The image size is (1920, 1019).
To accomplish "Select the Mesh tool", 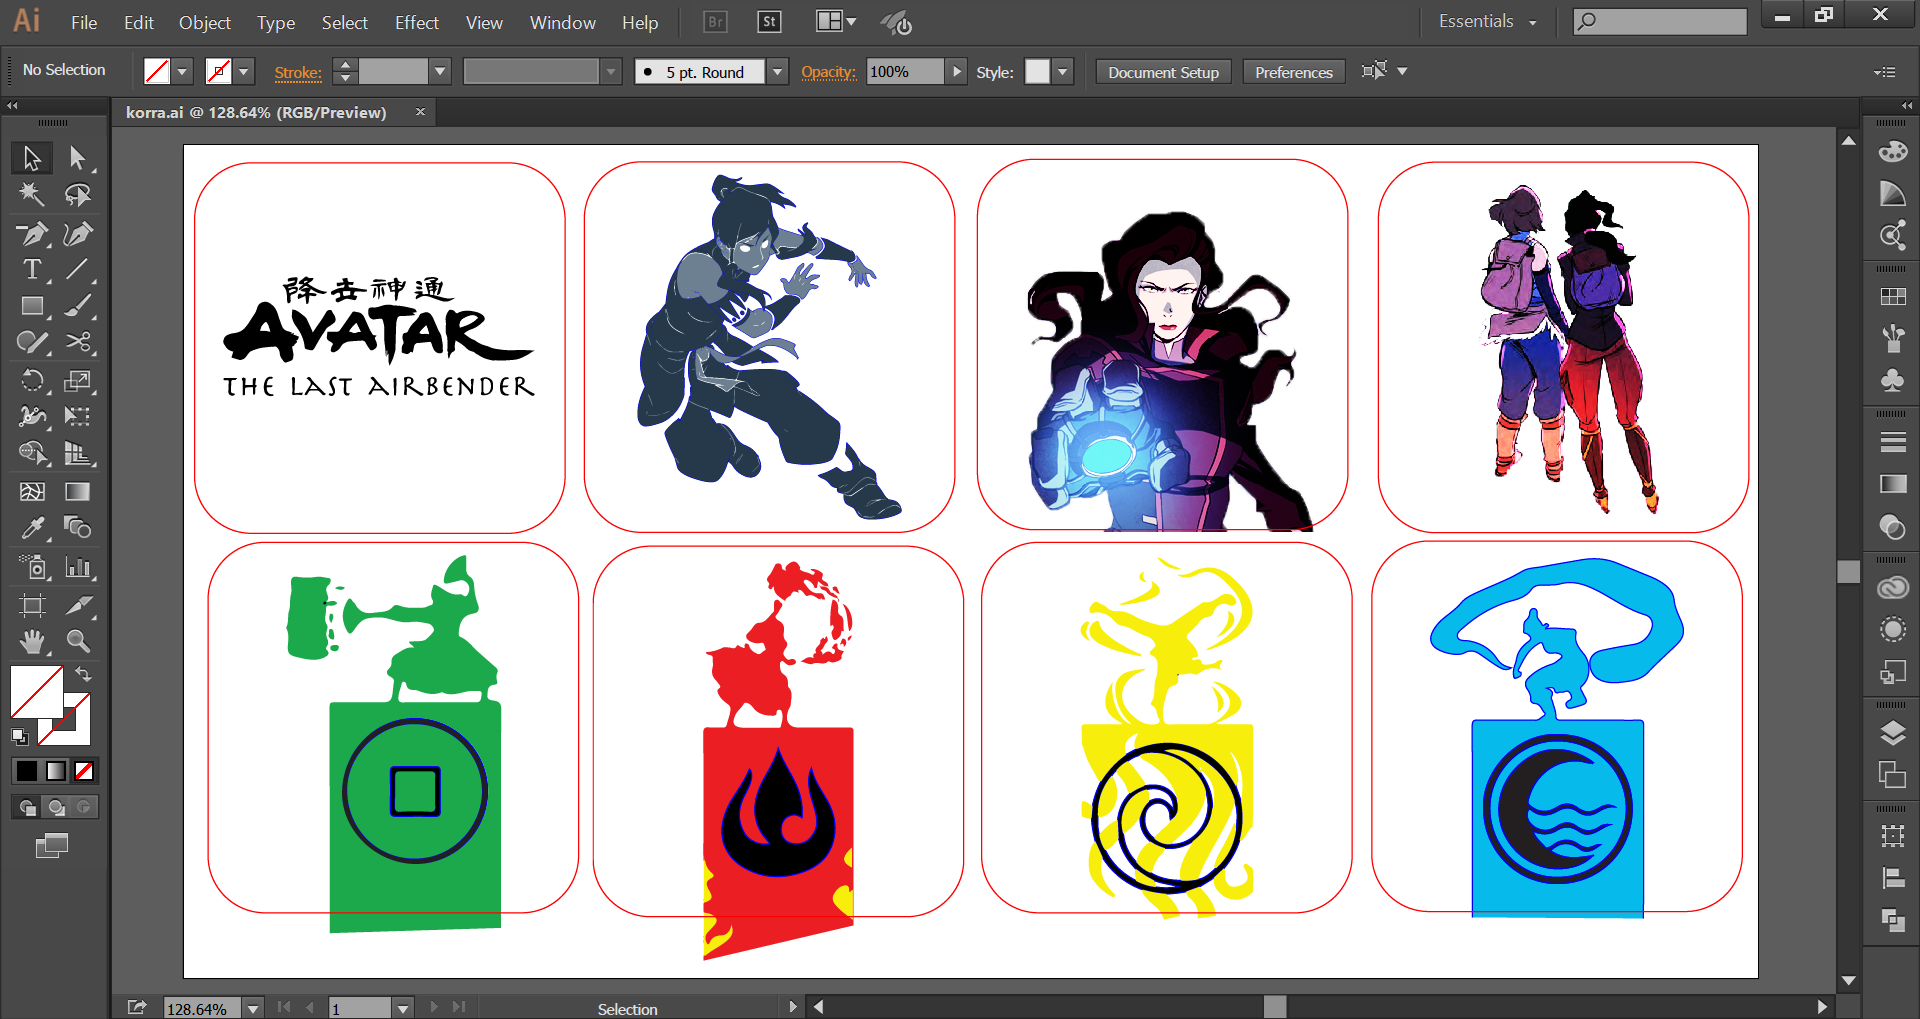I will pyautogui.click(x=32, y=491).
